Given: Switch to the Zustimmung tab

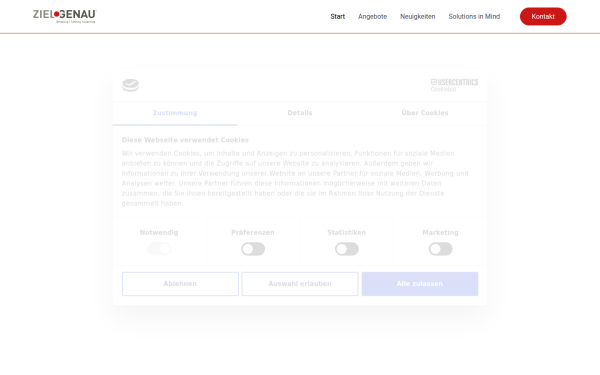Looking at the screenshot, I should pyautogui.click(x=175, y=113).
